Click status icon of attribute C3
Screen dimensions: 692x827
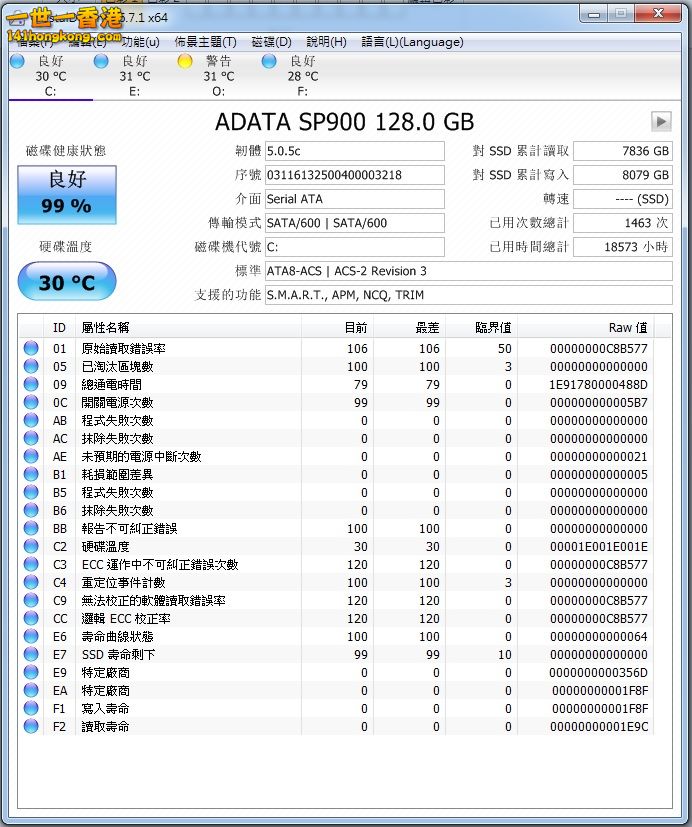click(x=31, y=564)
